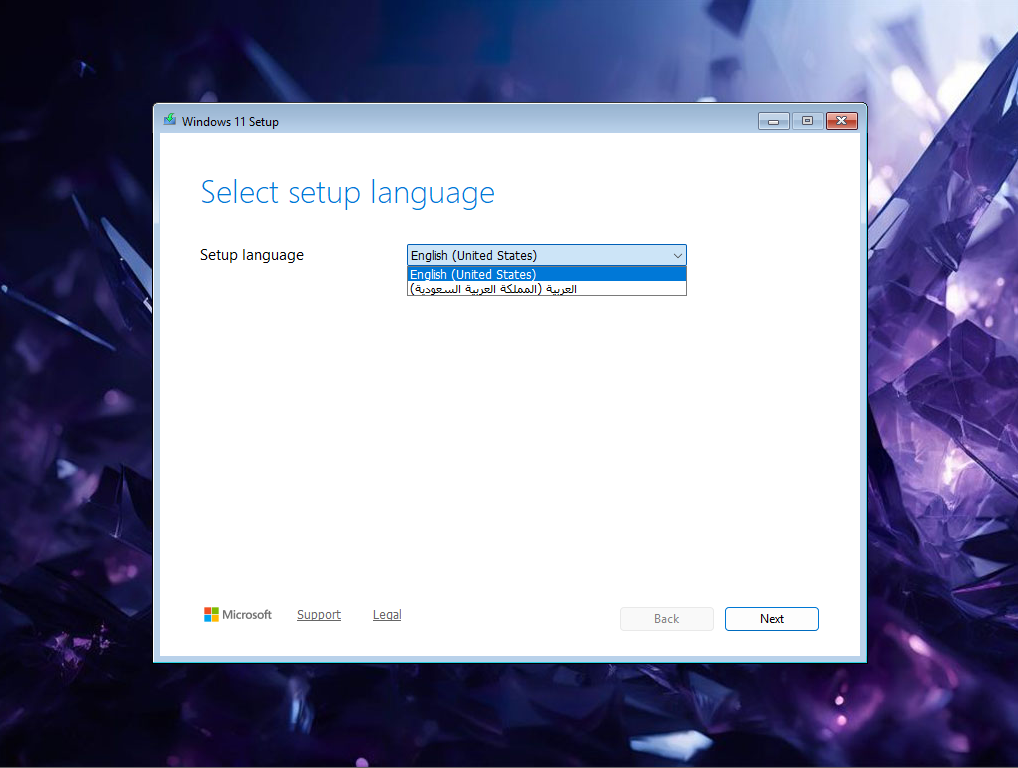The image size is (1018, 768).
Task: Click the "Setup language" label text
Action: click(252, 255)
